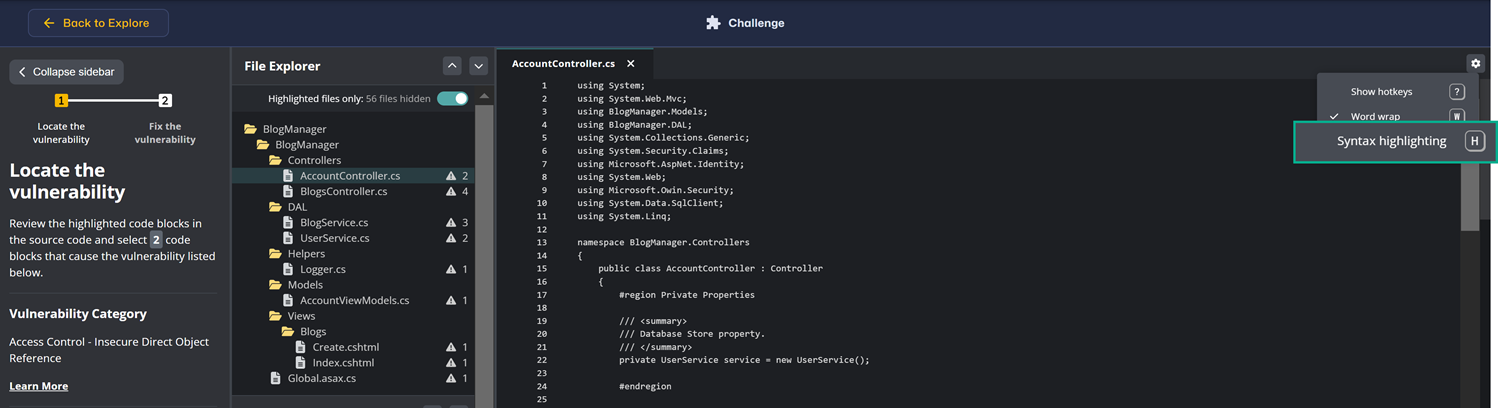Open the Learn More link
This screenshot has width=1498, height=408.
pyautogui.click(x=39, y=386)
